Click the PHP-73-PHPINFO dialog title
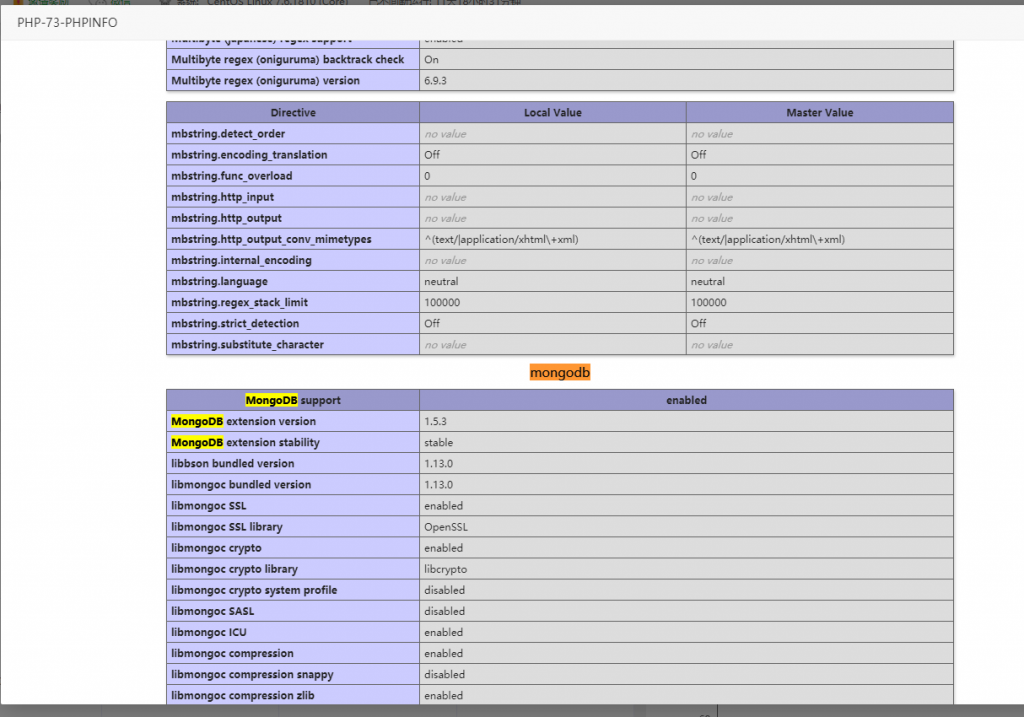The height and width of the screenshot is (717, 1024). click(68, 22)
